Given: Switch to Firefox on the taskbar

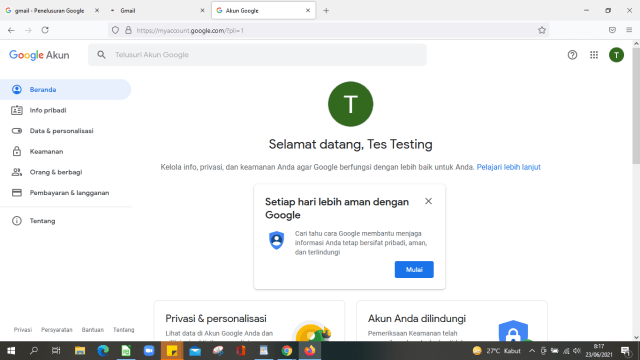Looking at the screenshot, I should 310,351.
